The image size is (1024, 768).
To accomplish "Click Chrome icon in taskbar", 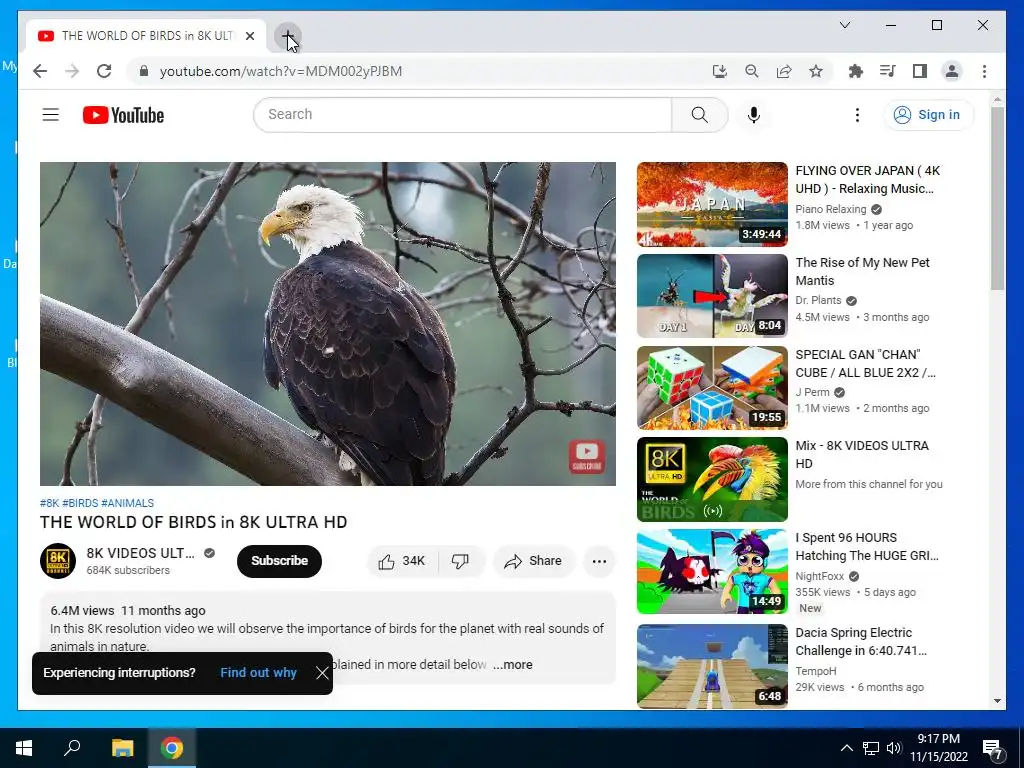I will coord(172,748).
